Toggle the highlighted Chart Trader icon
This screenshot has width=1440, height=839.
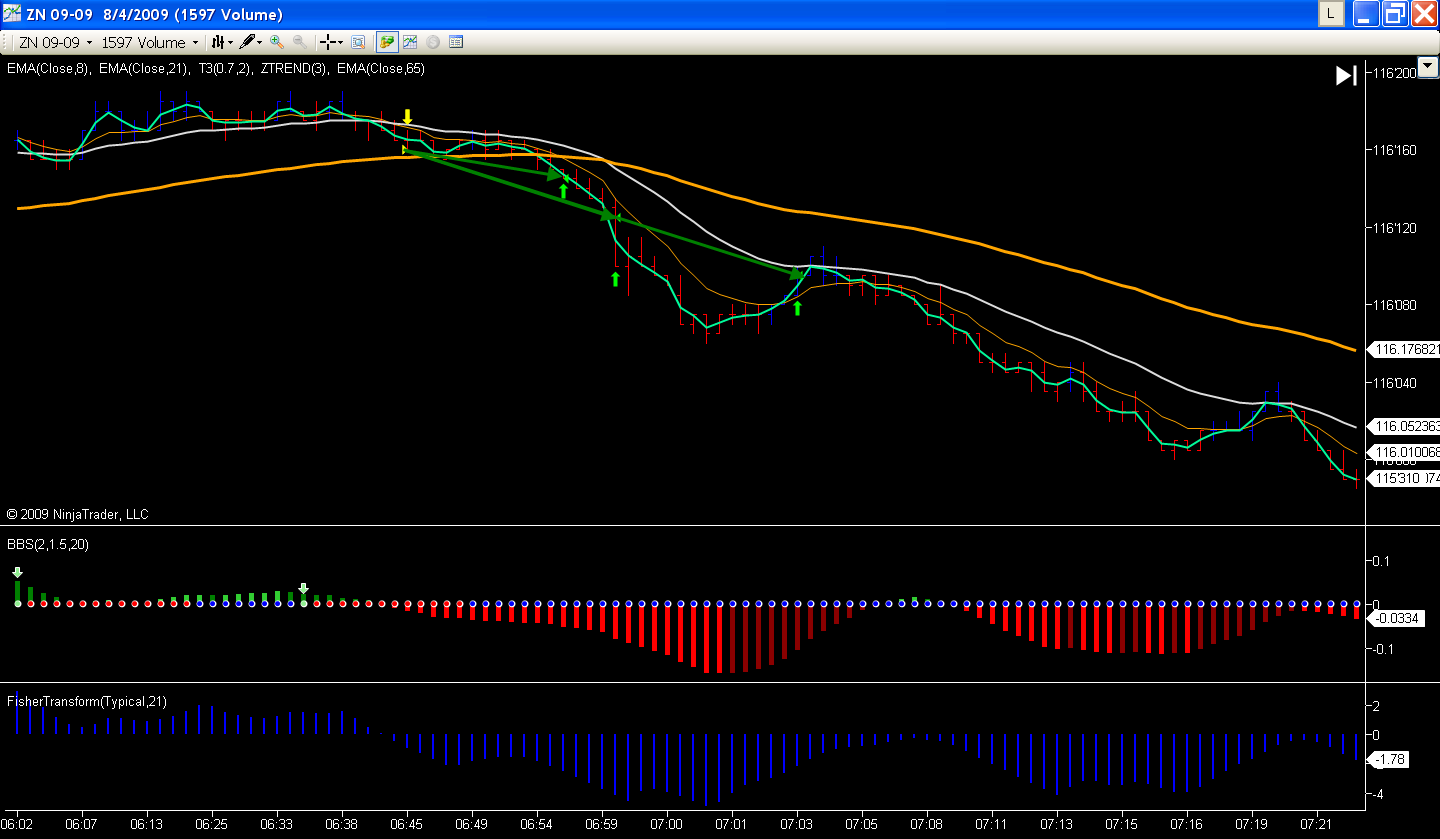click(x=386, y=42)
